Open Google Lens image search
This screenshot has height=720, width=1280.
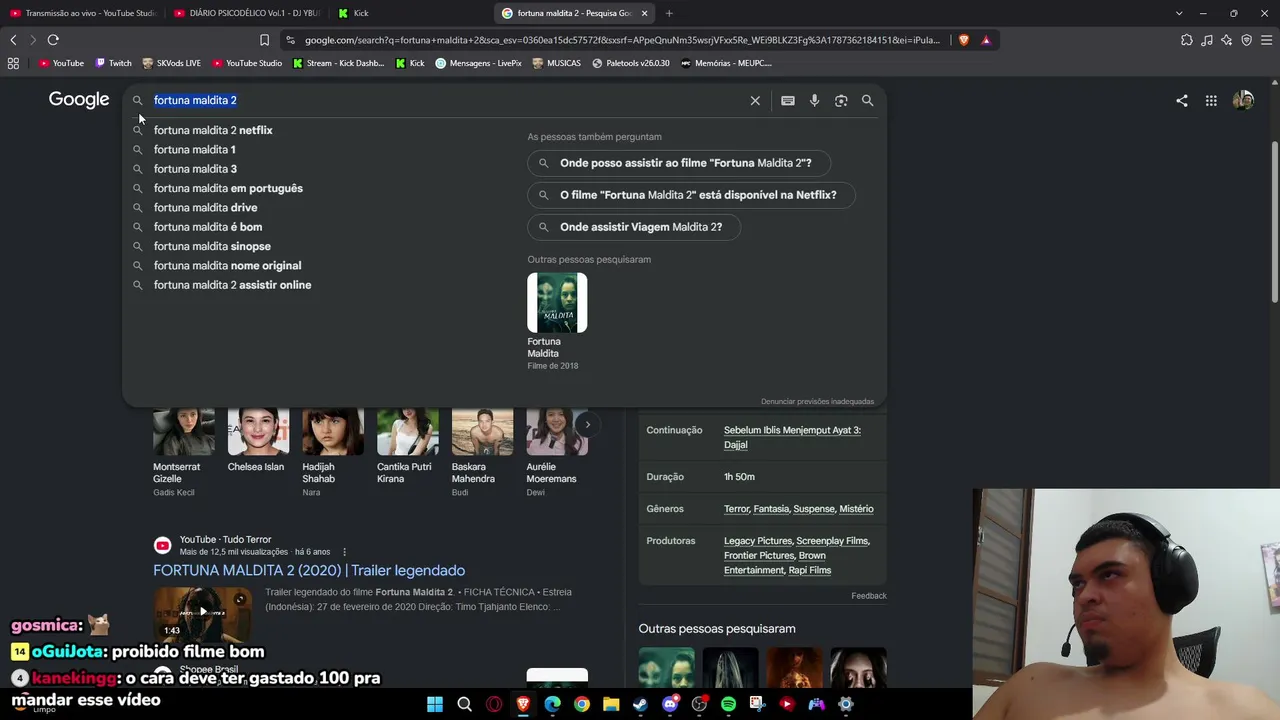tap(841, 101)
